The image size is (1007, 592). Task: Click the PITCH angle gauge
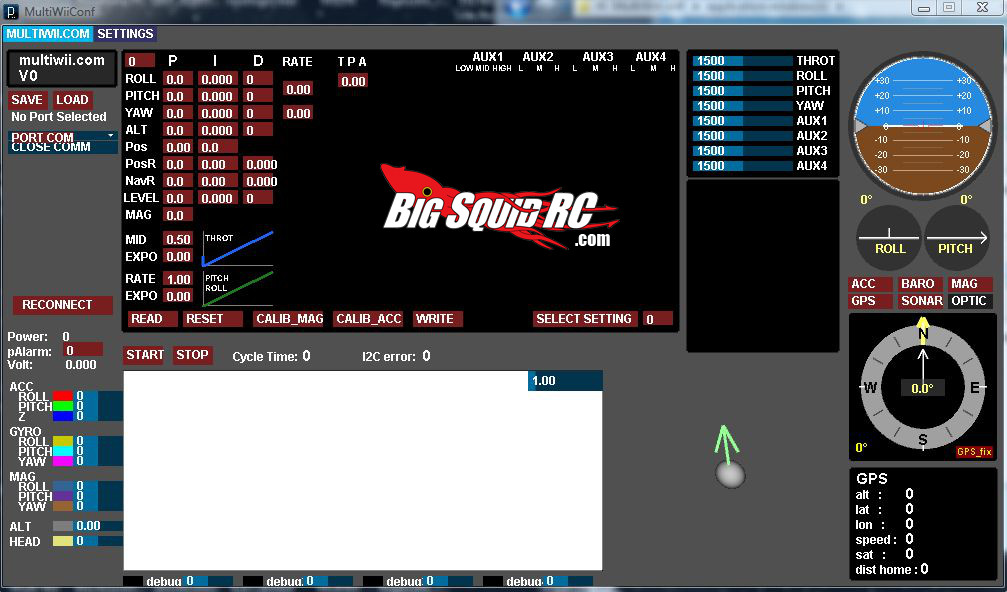tap(956, 239)
